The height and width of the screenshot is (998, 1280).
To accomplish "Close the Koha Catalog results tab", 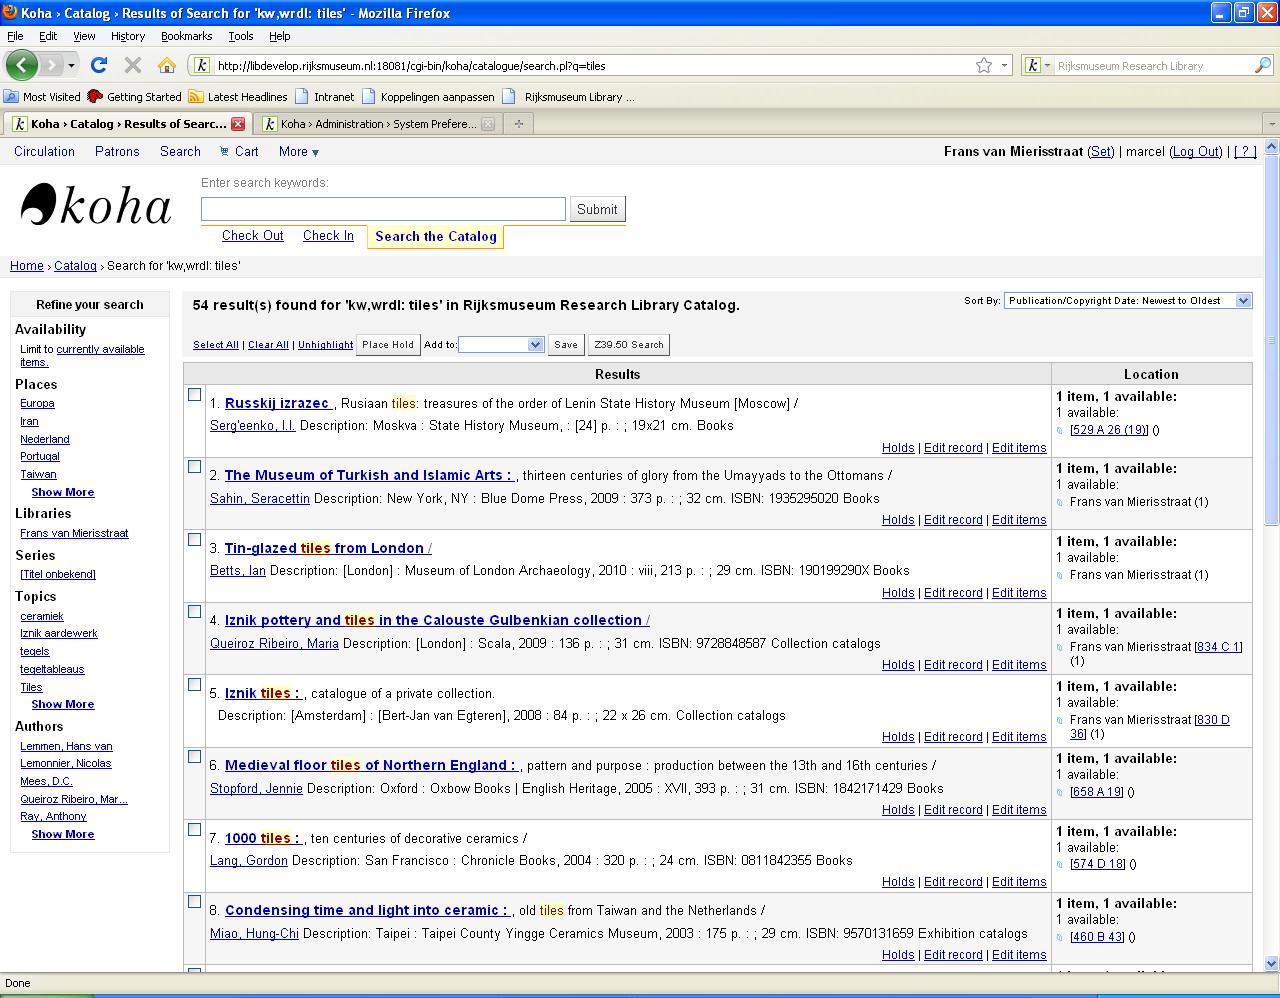I will (238, 124).
